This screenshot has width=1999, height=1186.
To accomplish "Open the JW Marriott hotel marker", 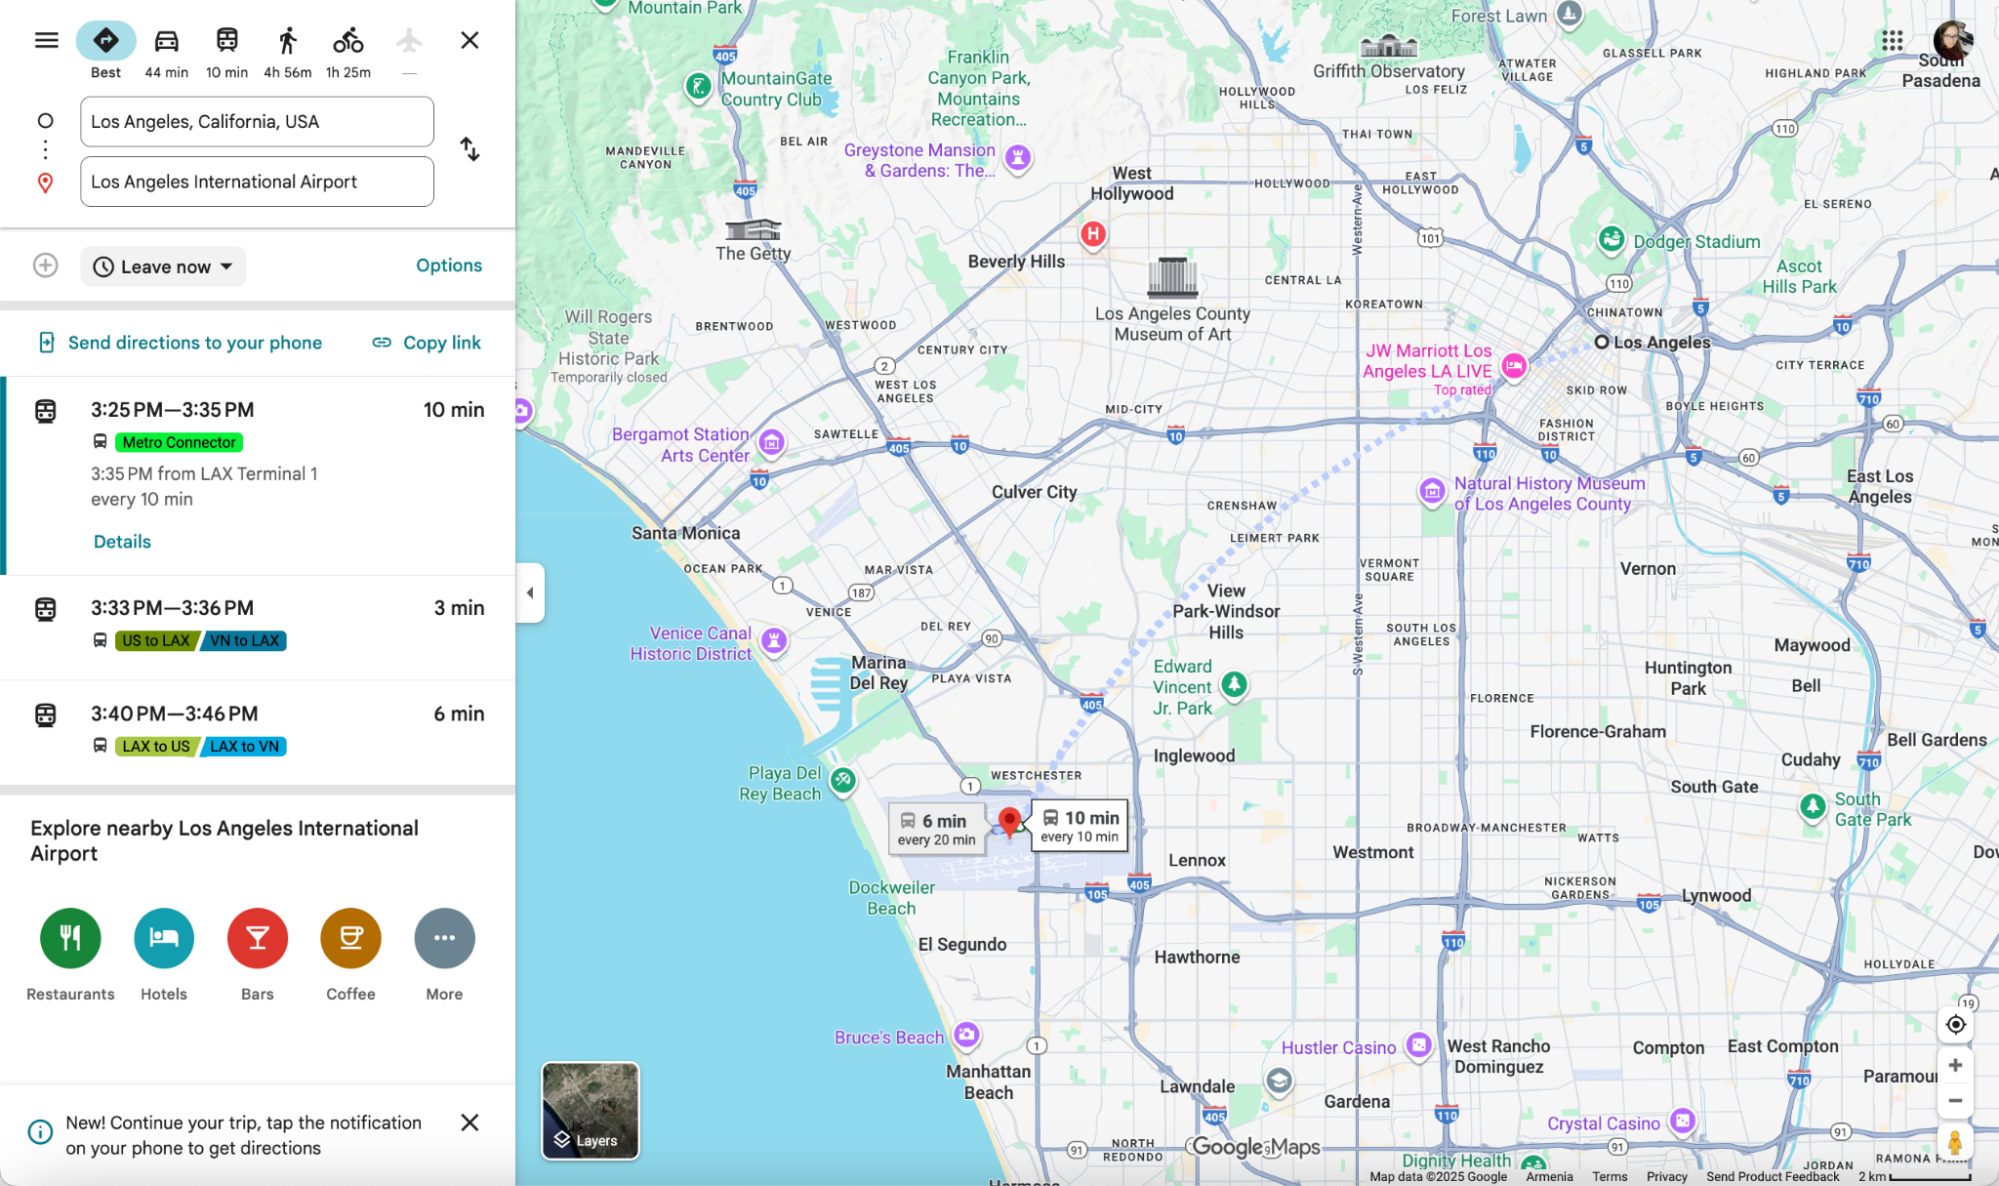I will pos(1514,366).
